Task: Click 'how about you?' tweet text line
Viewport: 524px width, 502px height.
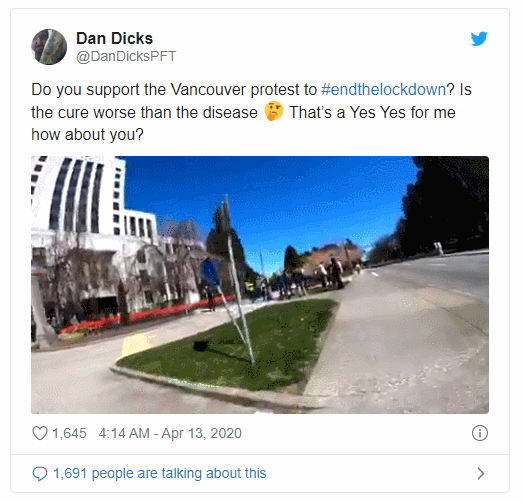Action: 87,134
